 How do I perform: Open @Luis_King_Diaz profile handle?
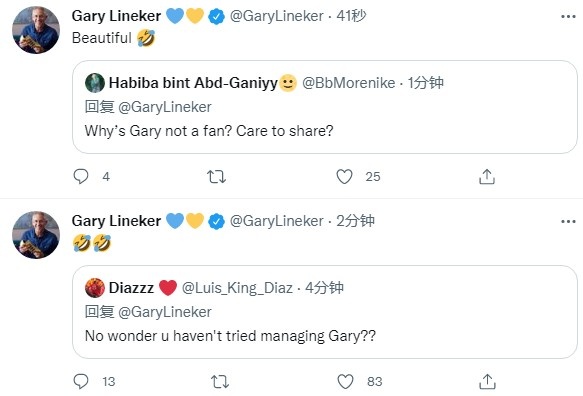(x=237, y=287)
